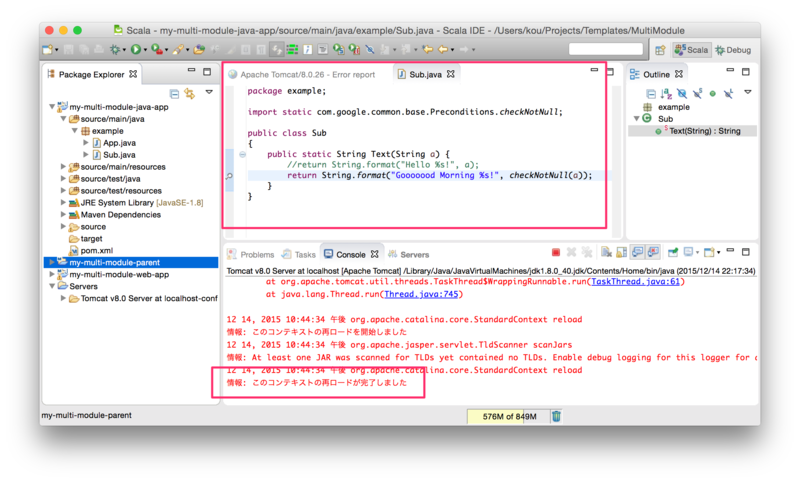Close the Sub.java editor tab
800x482 pixels.
451,74
